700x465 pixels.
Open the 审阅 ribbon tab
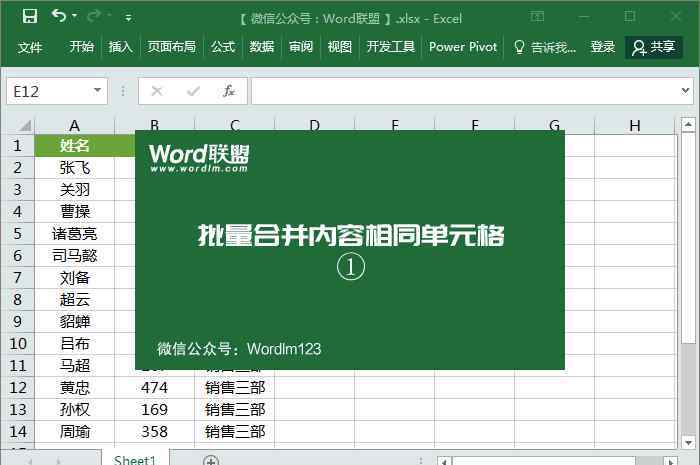coord(300,46)
